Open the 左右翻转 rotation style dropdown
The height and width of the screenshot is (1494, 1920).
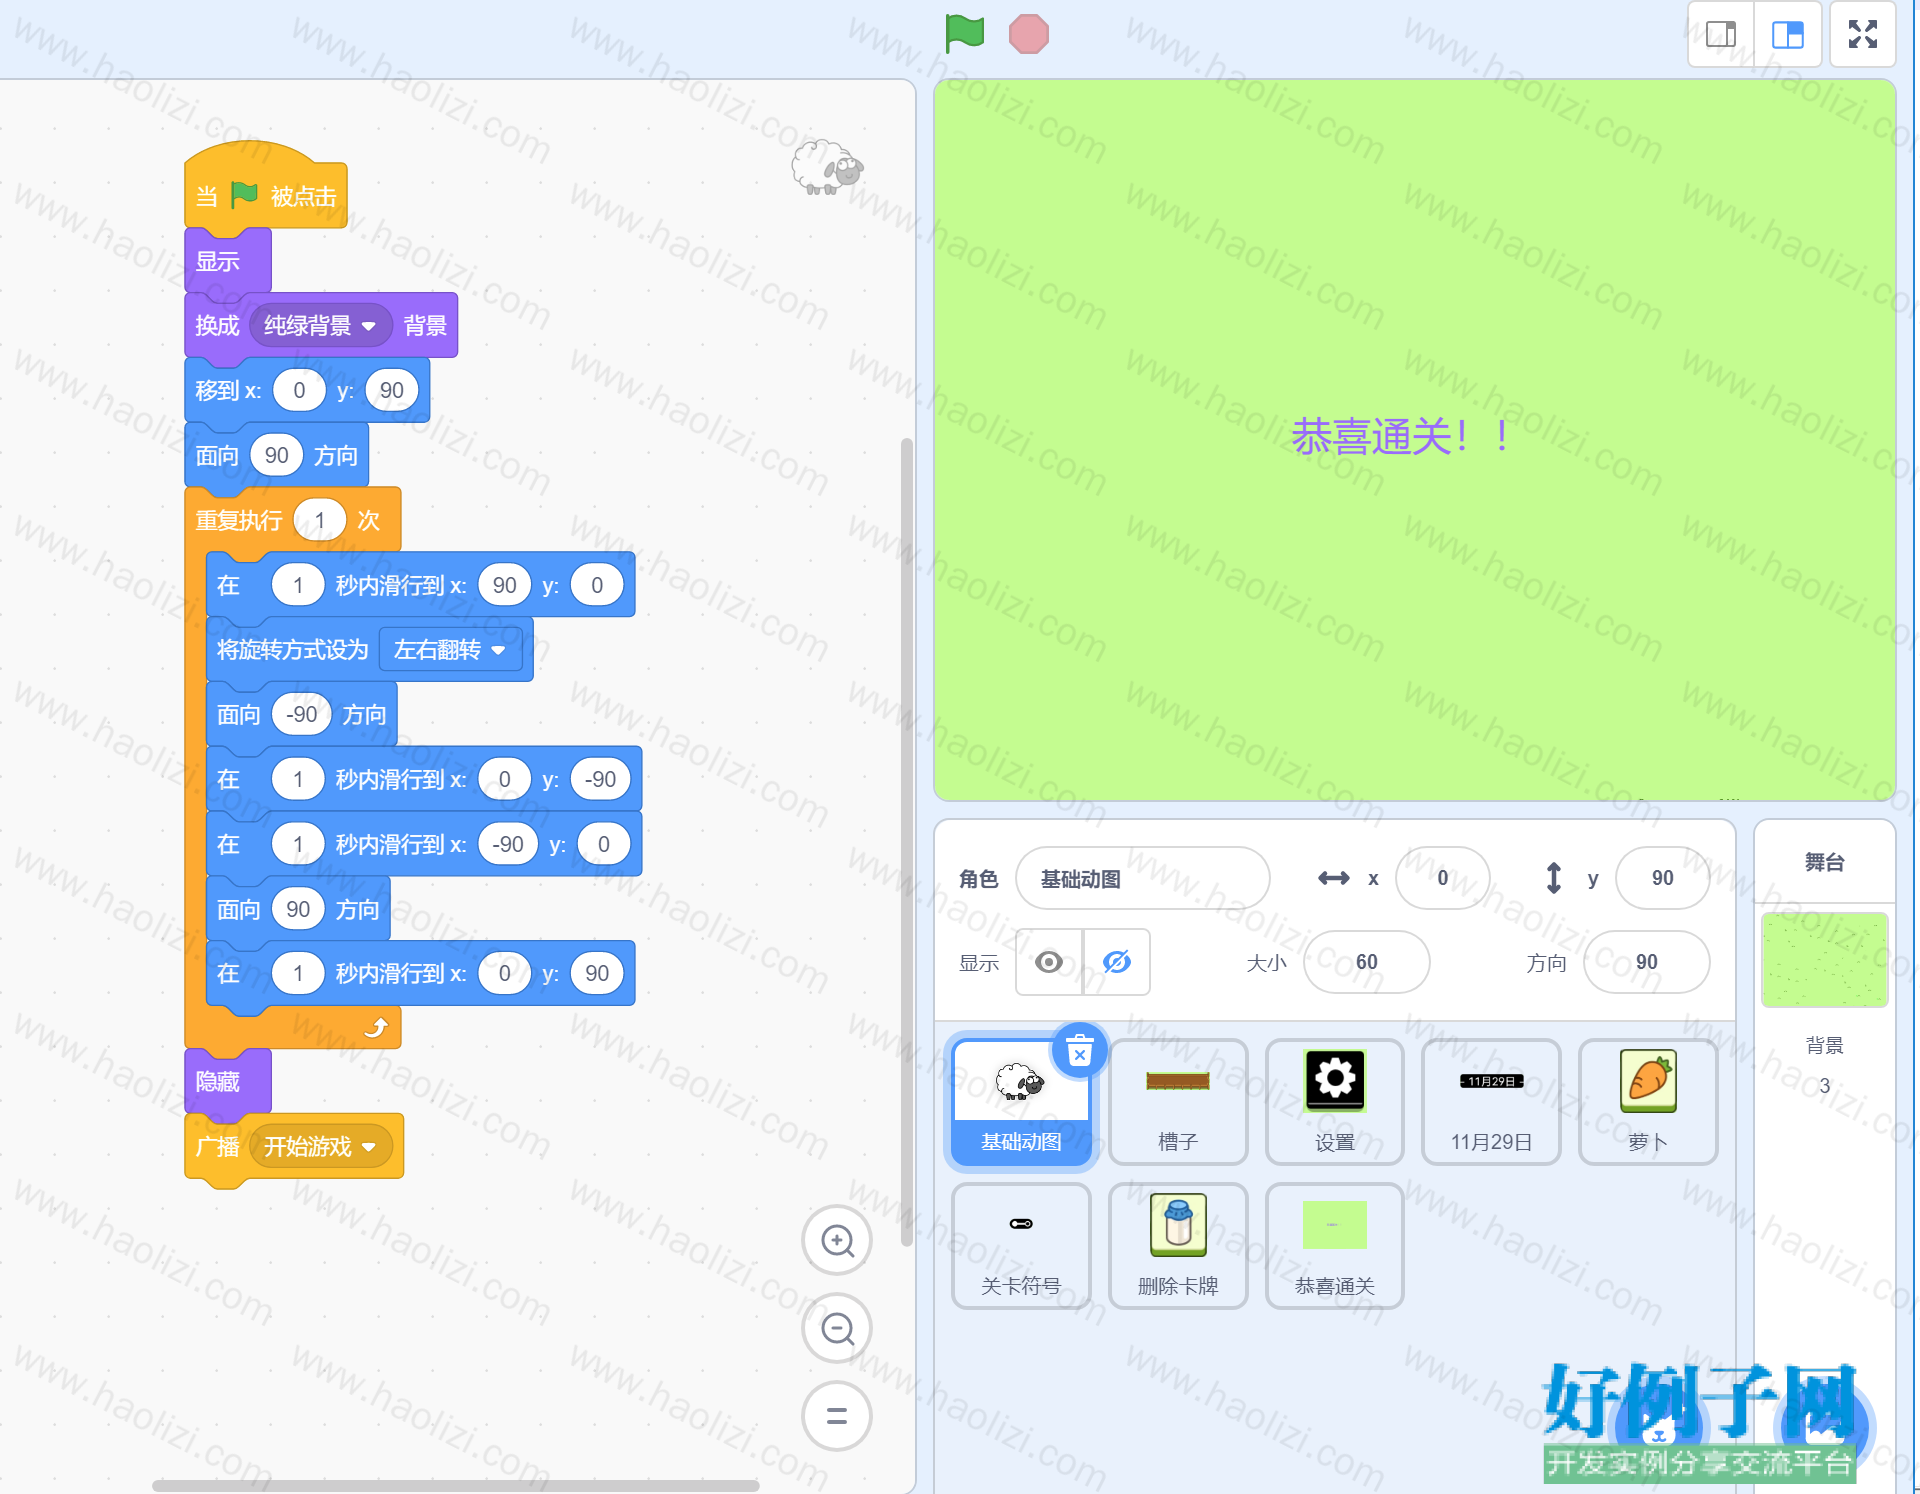(x=450, y=650)
